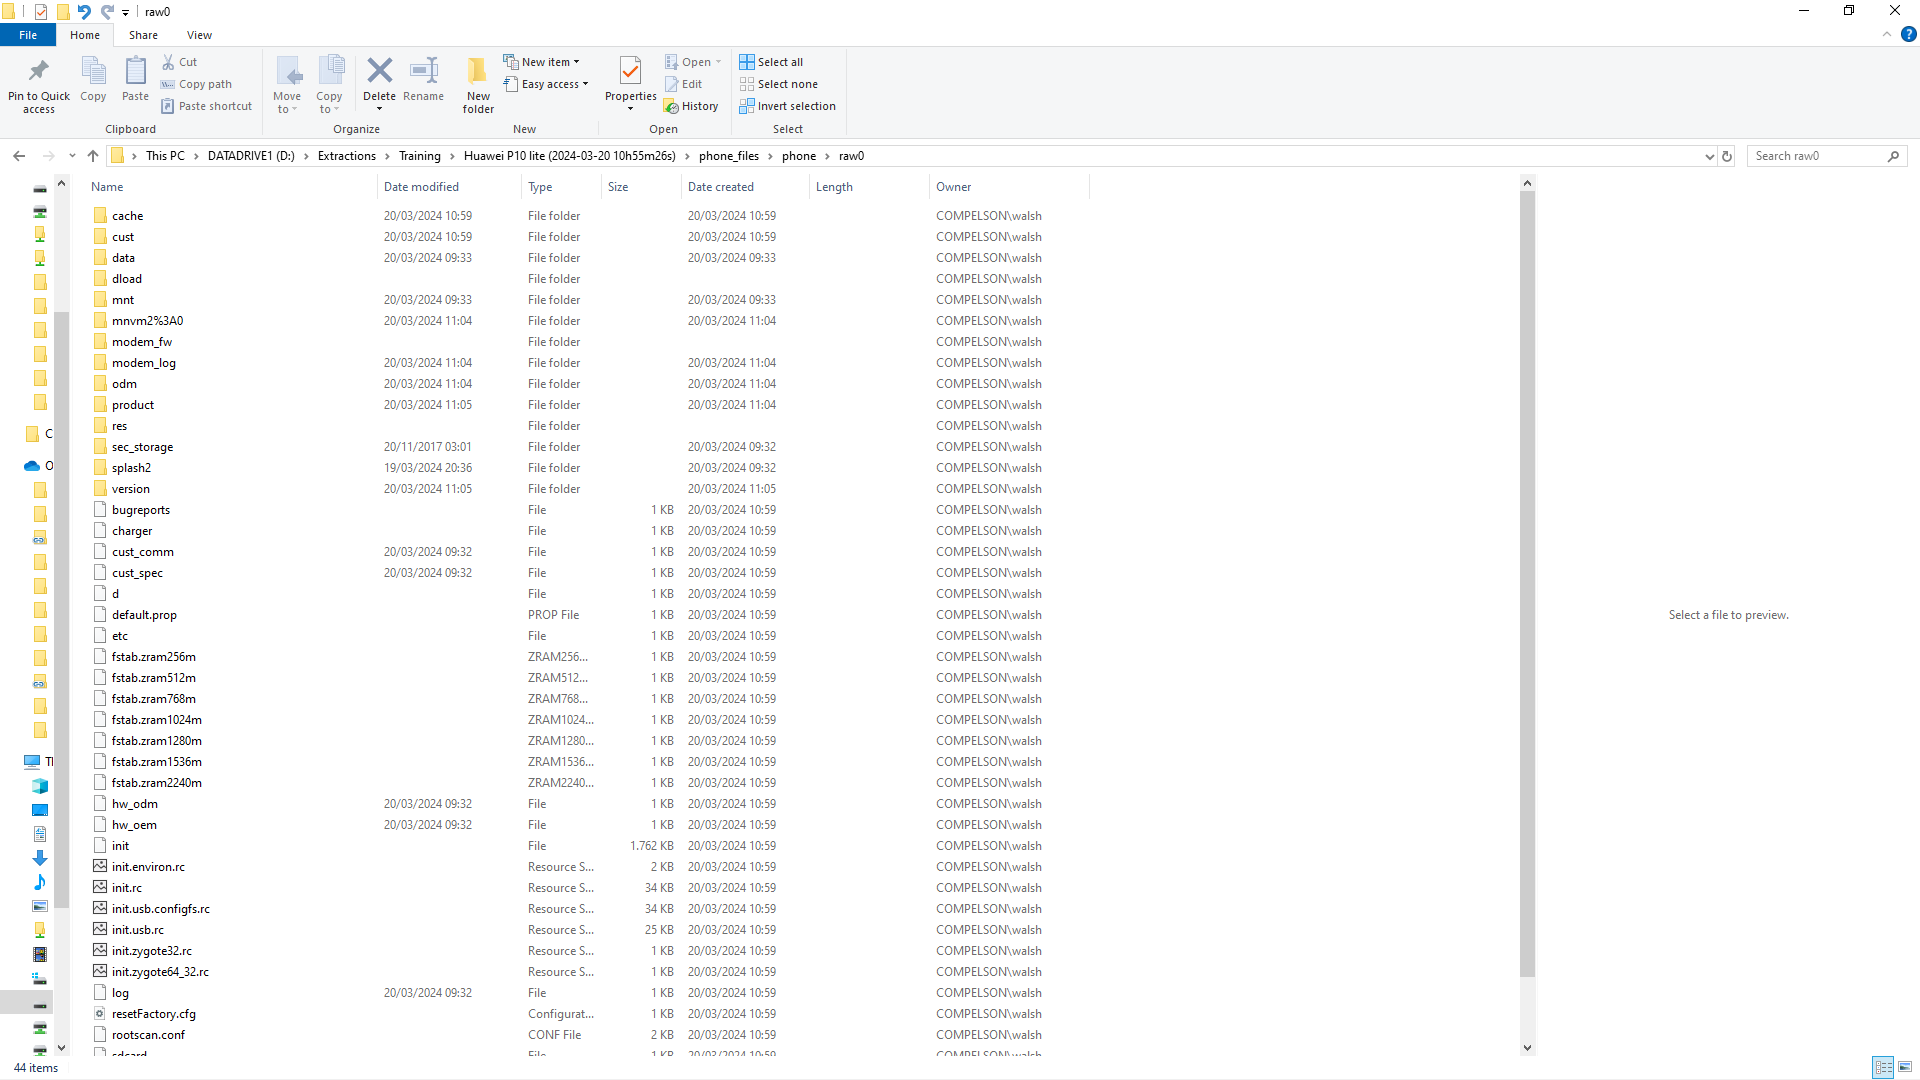Open the View ribbon tab
Screen dimensions: 1920x1080
(x=199, y=35)
